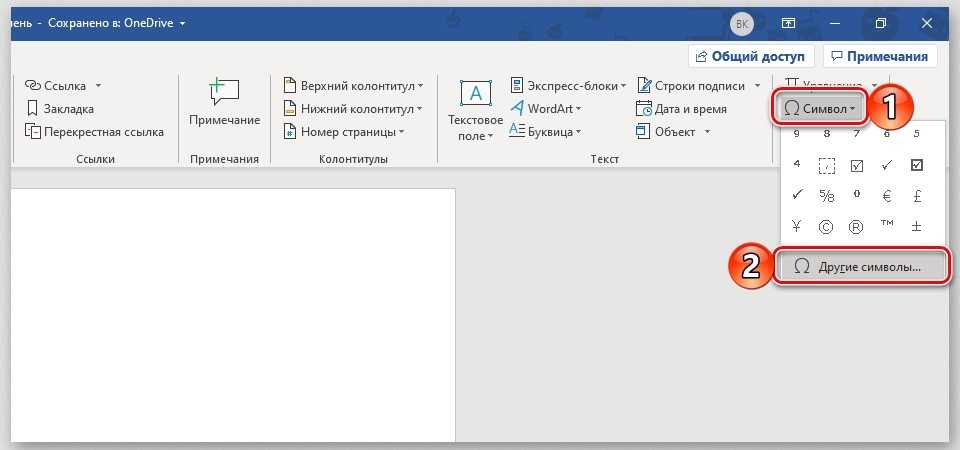Open the Номер страницы dropdown
Screen dimensions: 960x450
[401, 131]
